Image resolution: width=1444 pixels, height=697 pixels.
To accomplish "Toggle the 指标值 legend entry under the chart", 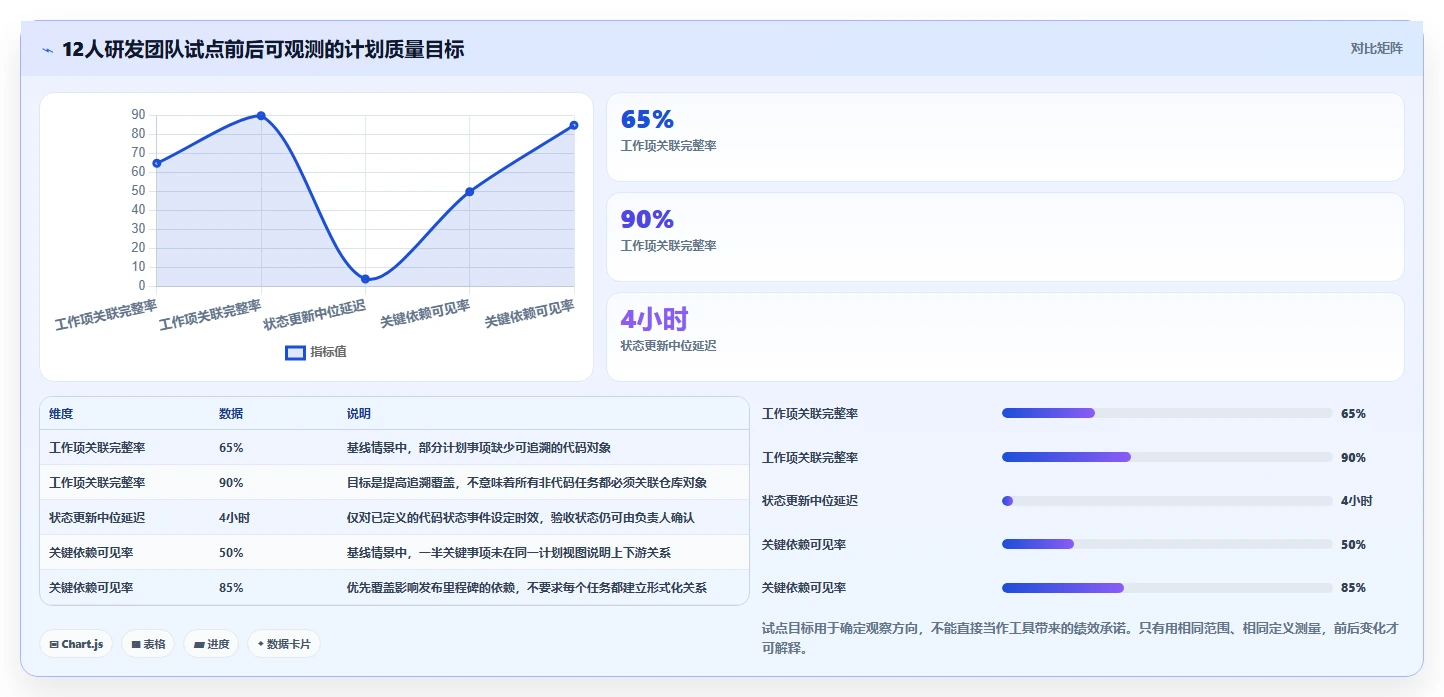I will click(316, 352).
